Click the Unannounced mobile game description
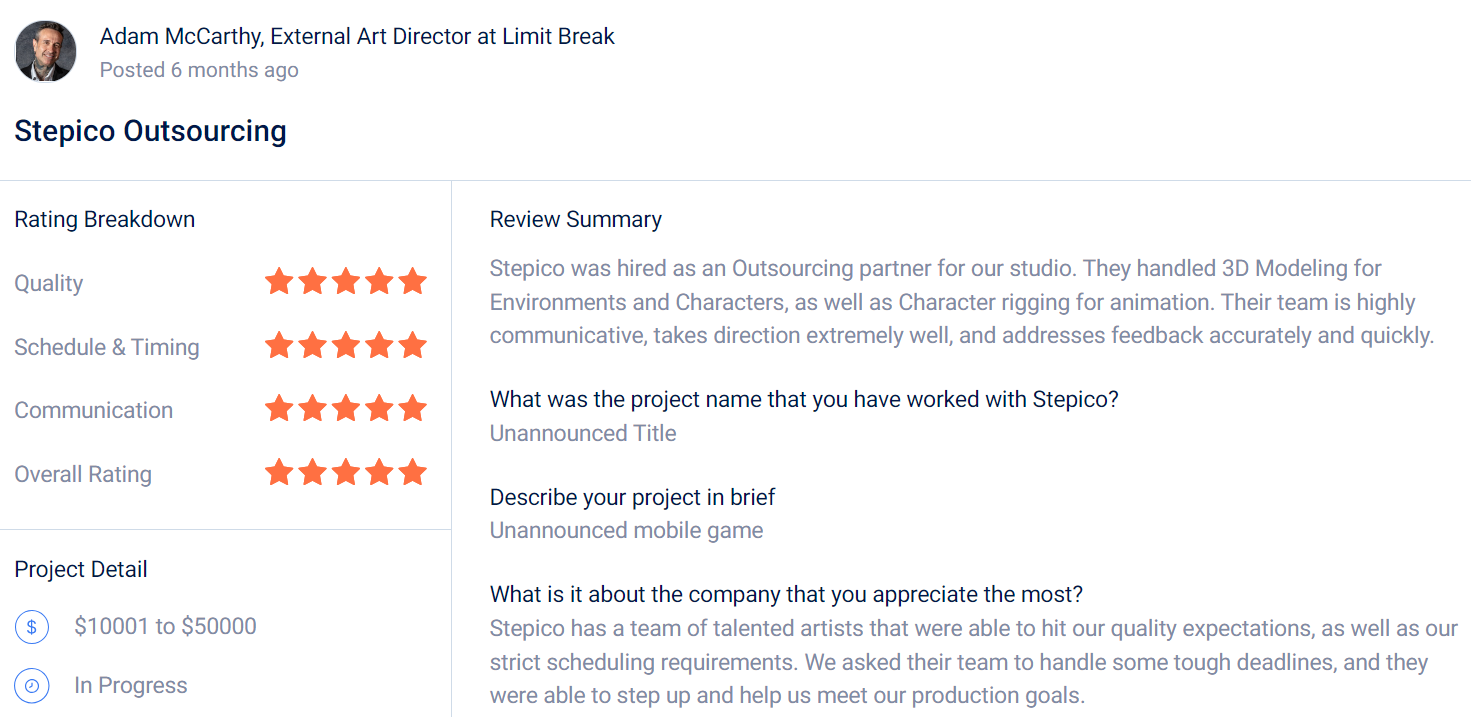This screenshot has width=1471, height=717. [627, 531]
